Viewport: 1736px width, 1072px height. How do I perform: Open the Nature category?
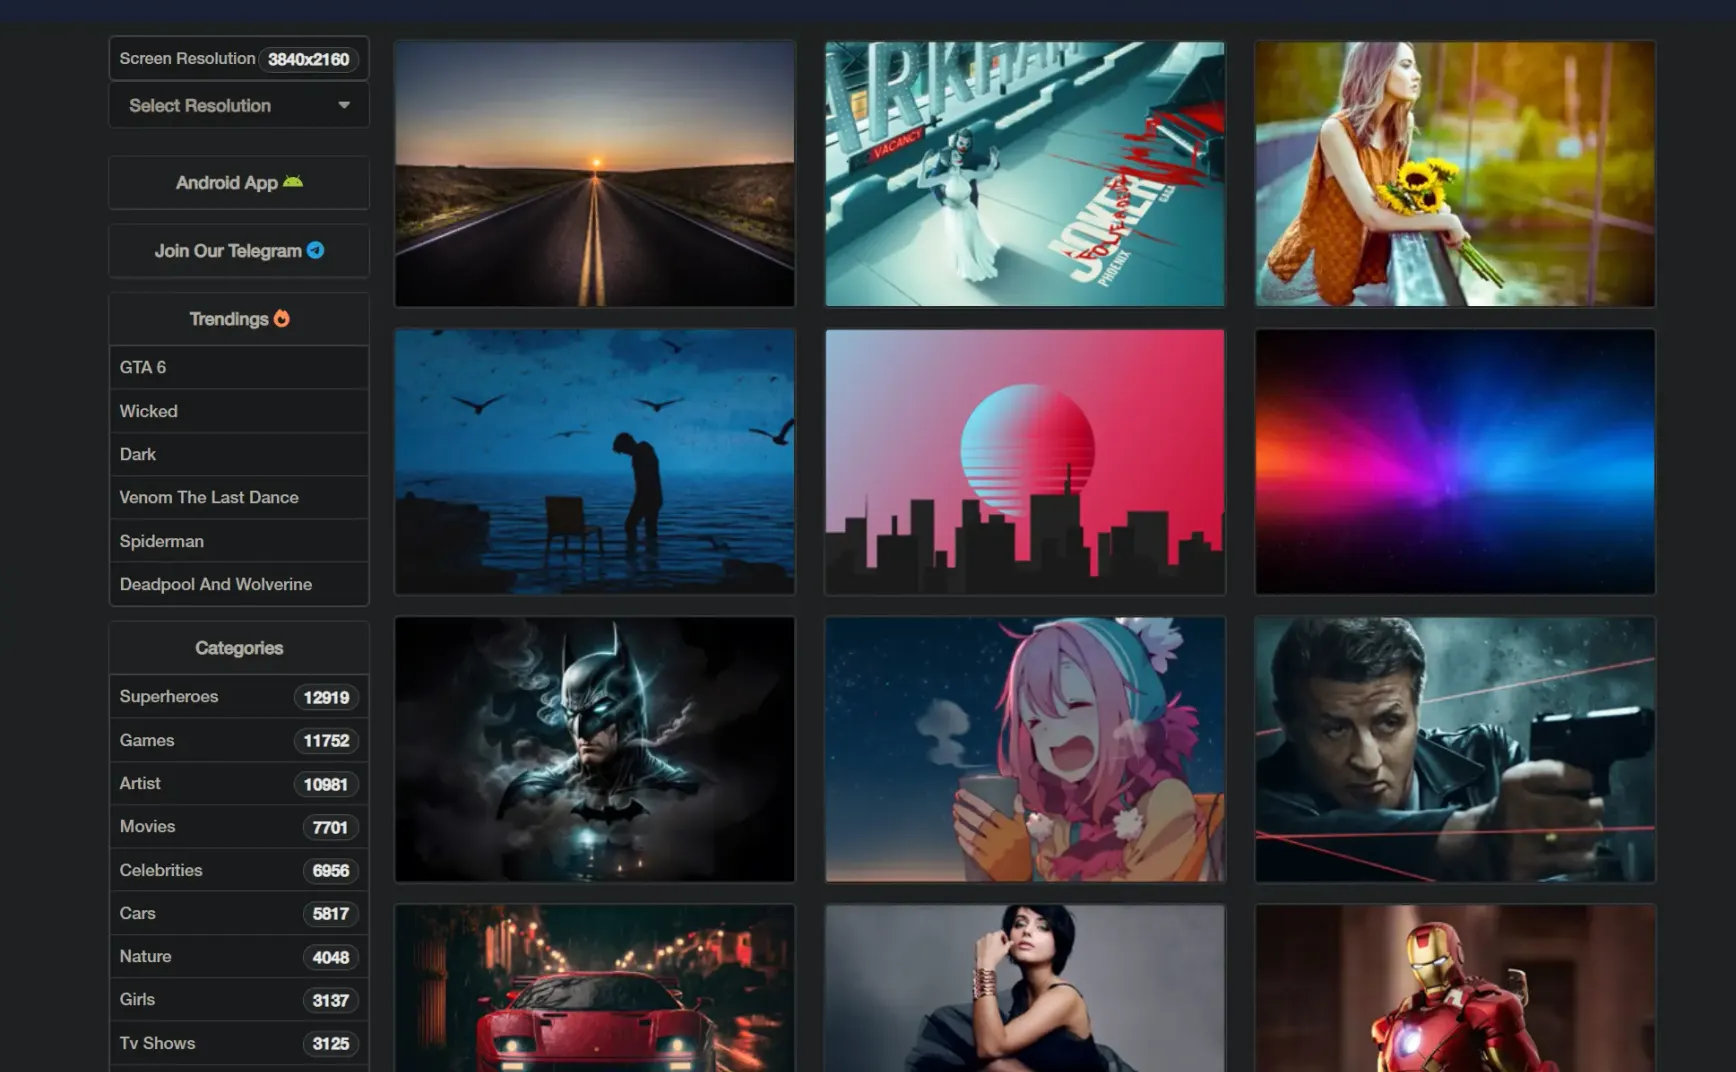(239, 956)
